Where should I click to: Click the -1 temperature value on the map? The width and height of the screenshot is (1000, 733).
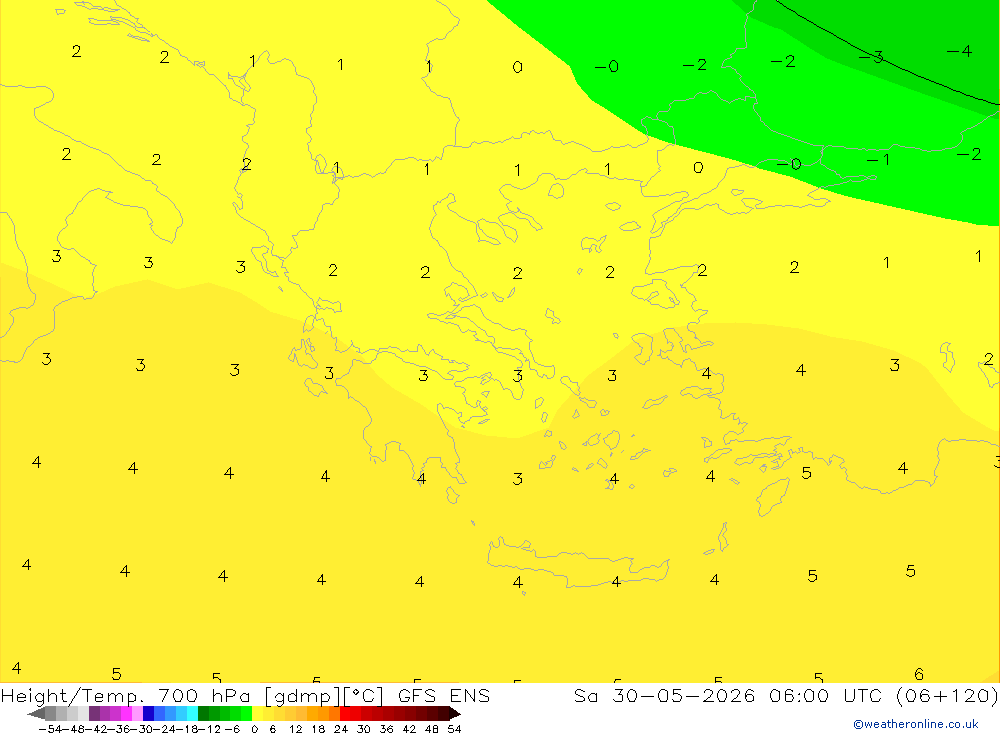(x=878, y=159)
